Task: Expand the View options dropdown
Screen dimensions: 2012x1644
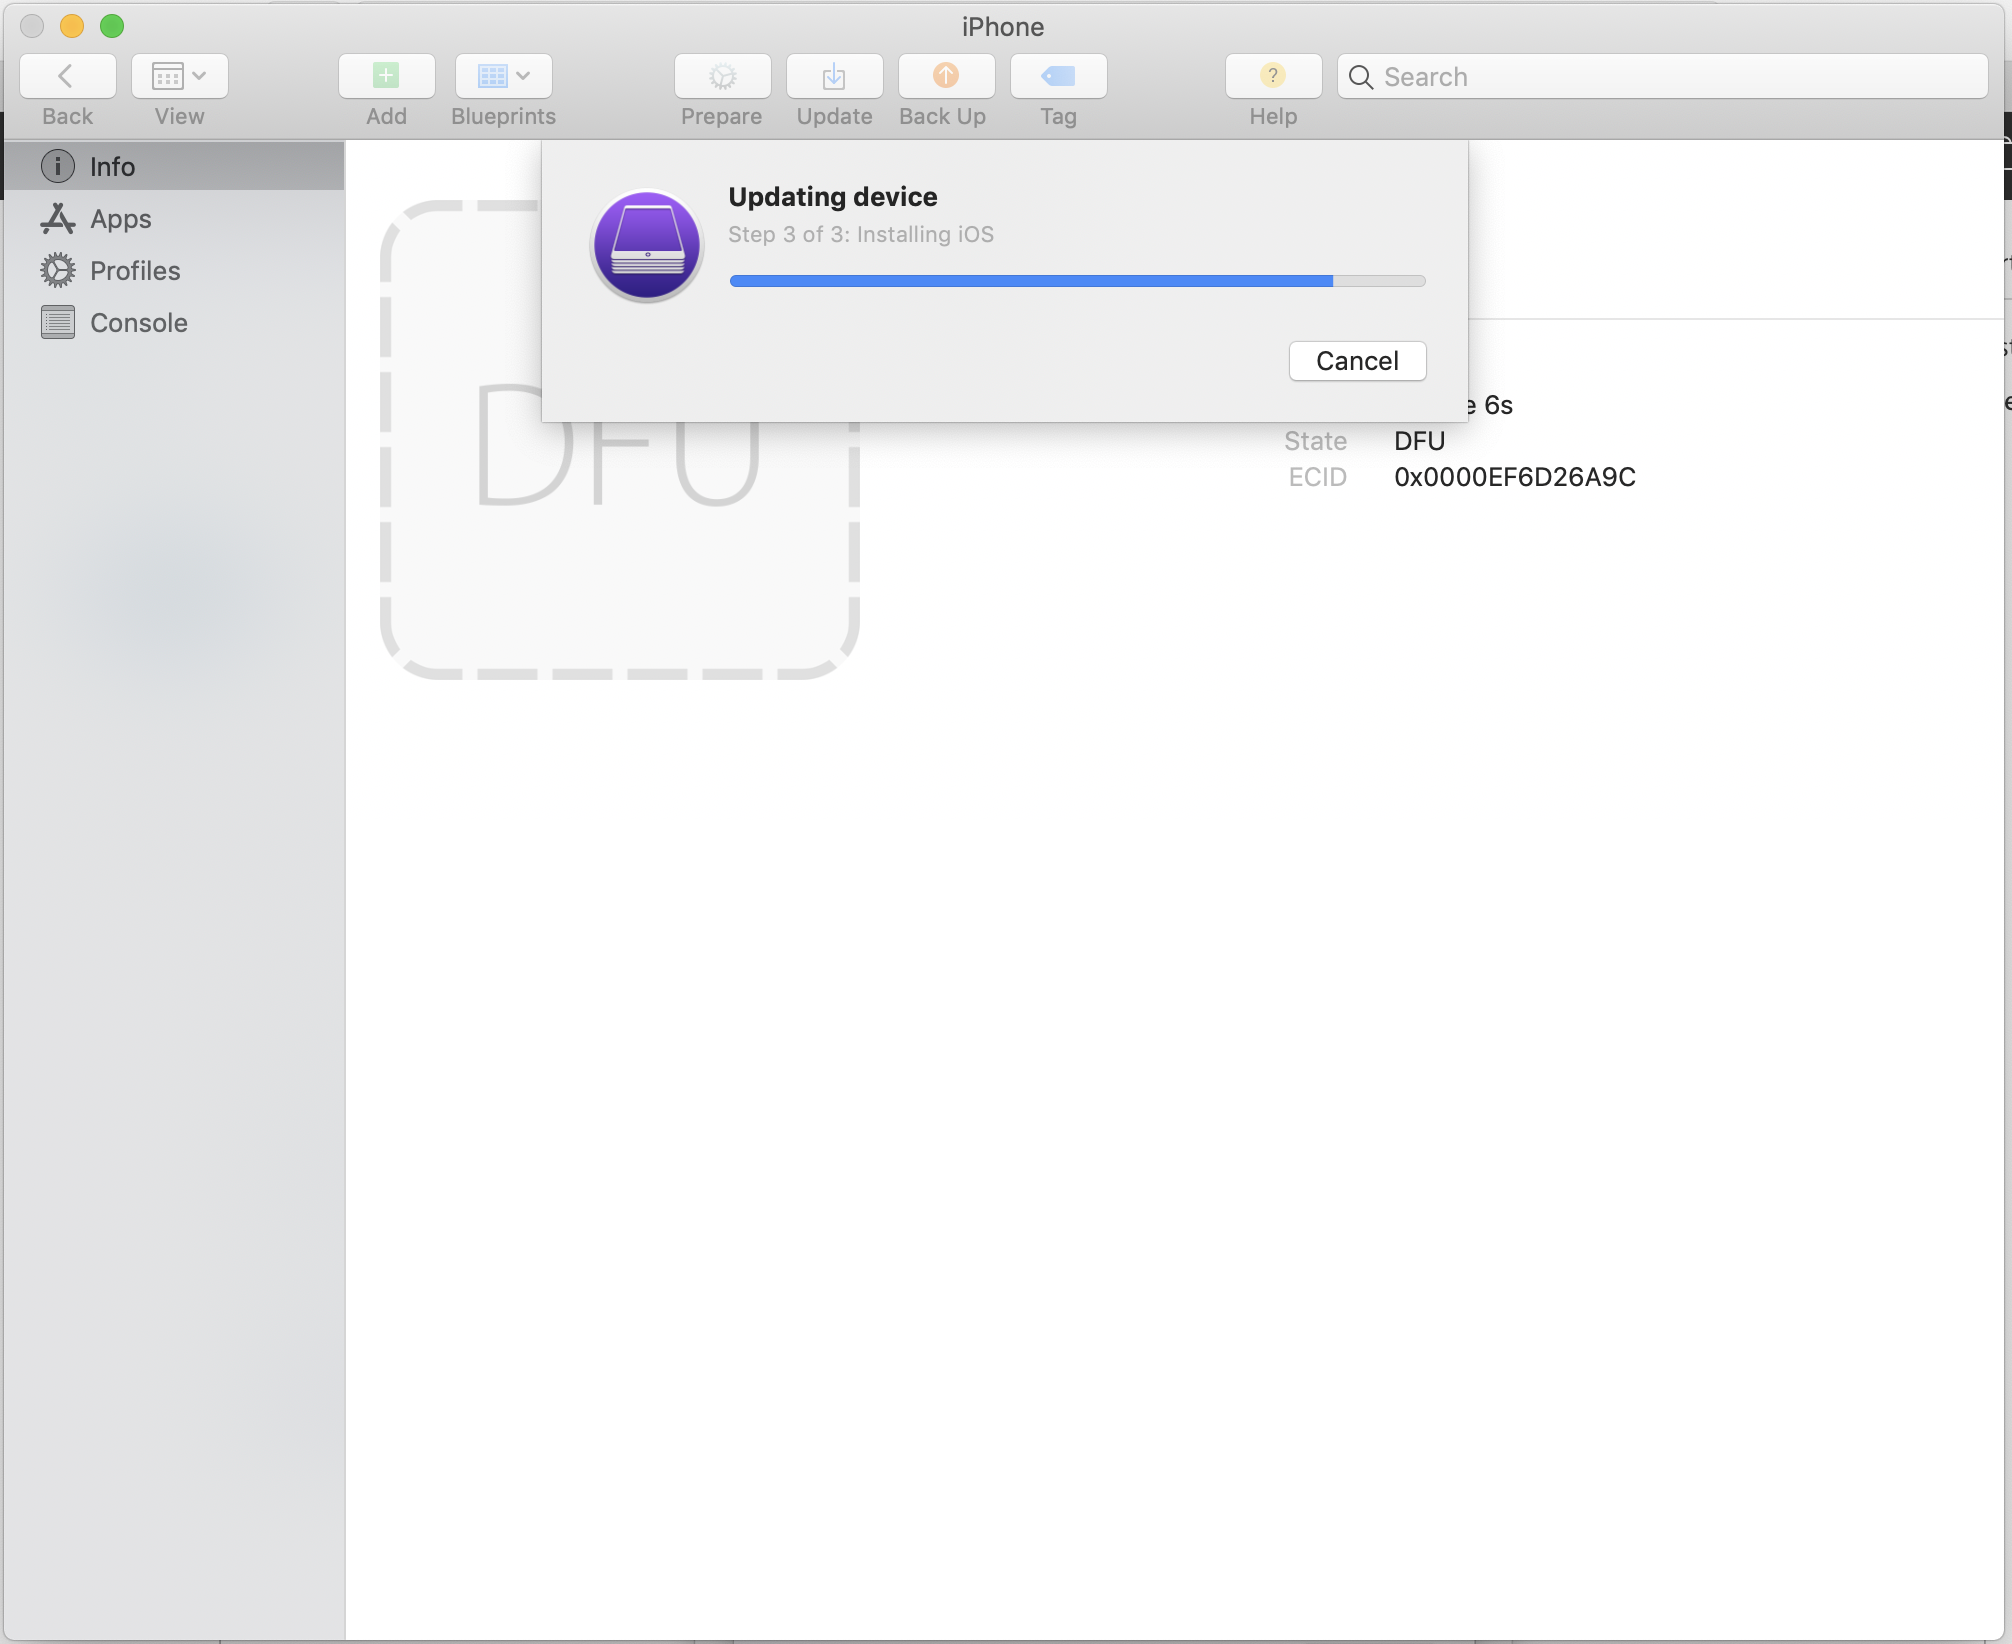Action: (x=199, y=74)
